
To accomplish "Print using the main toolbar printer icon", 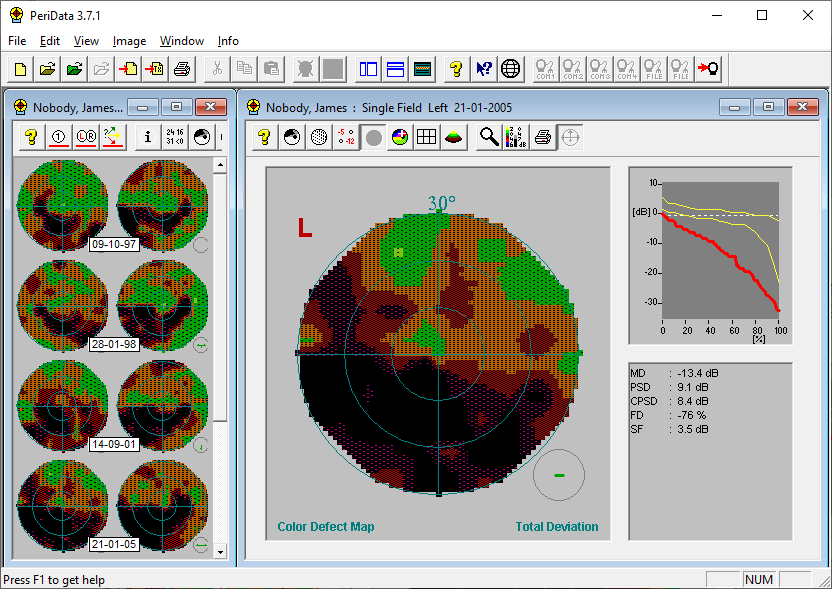I will 183,69.
